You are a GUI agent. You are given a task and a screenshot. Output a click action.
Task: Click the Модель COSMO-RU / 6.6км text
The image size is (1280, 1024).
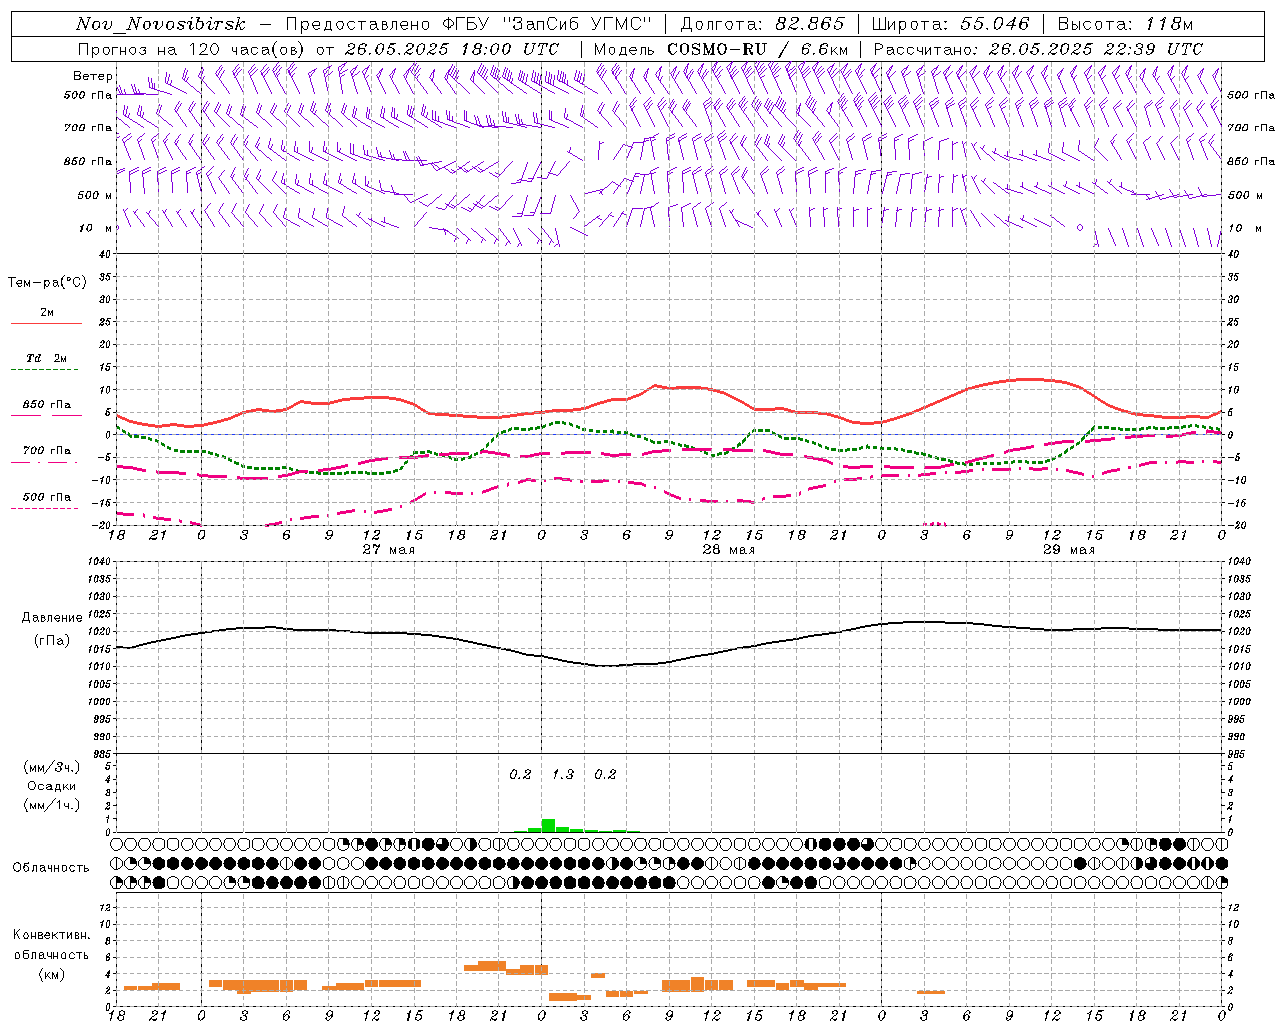coord(721,49)
